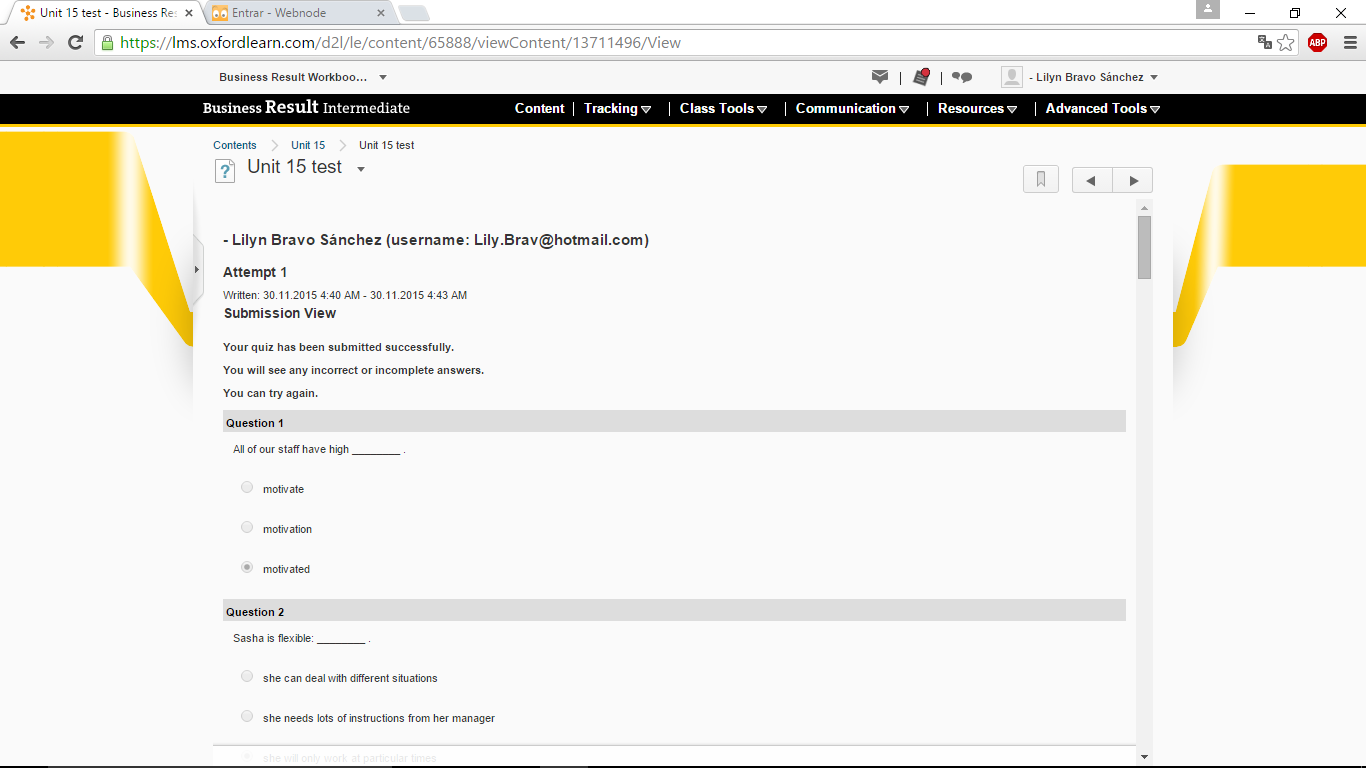
Task: Open the email envelope icon
Action: pyautogui.click(x=880, y=77)
